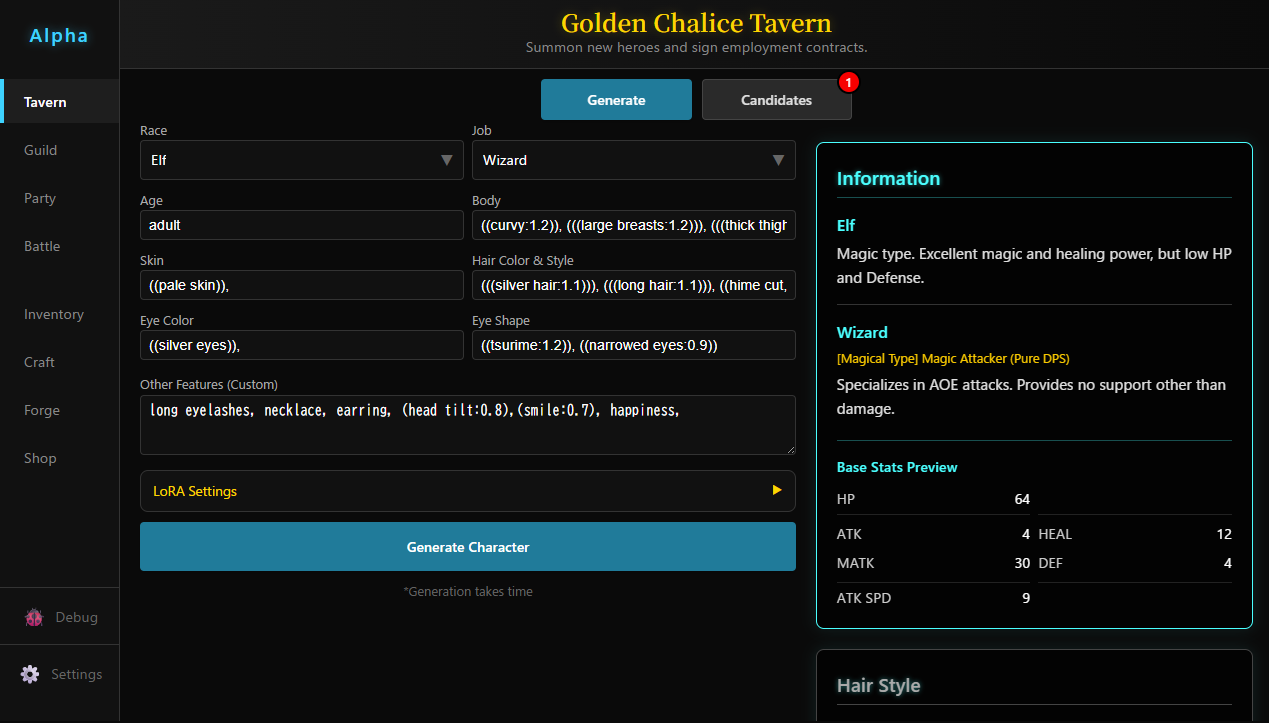Click the Generate Character button
The height and width of the screenshot is (723, 1269).
pyautogui.click(x=468, y=547)
